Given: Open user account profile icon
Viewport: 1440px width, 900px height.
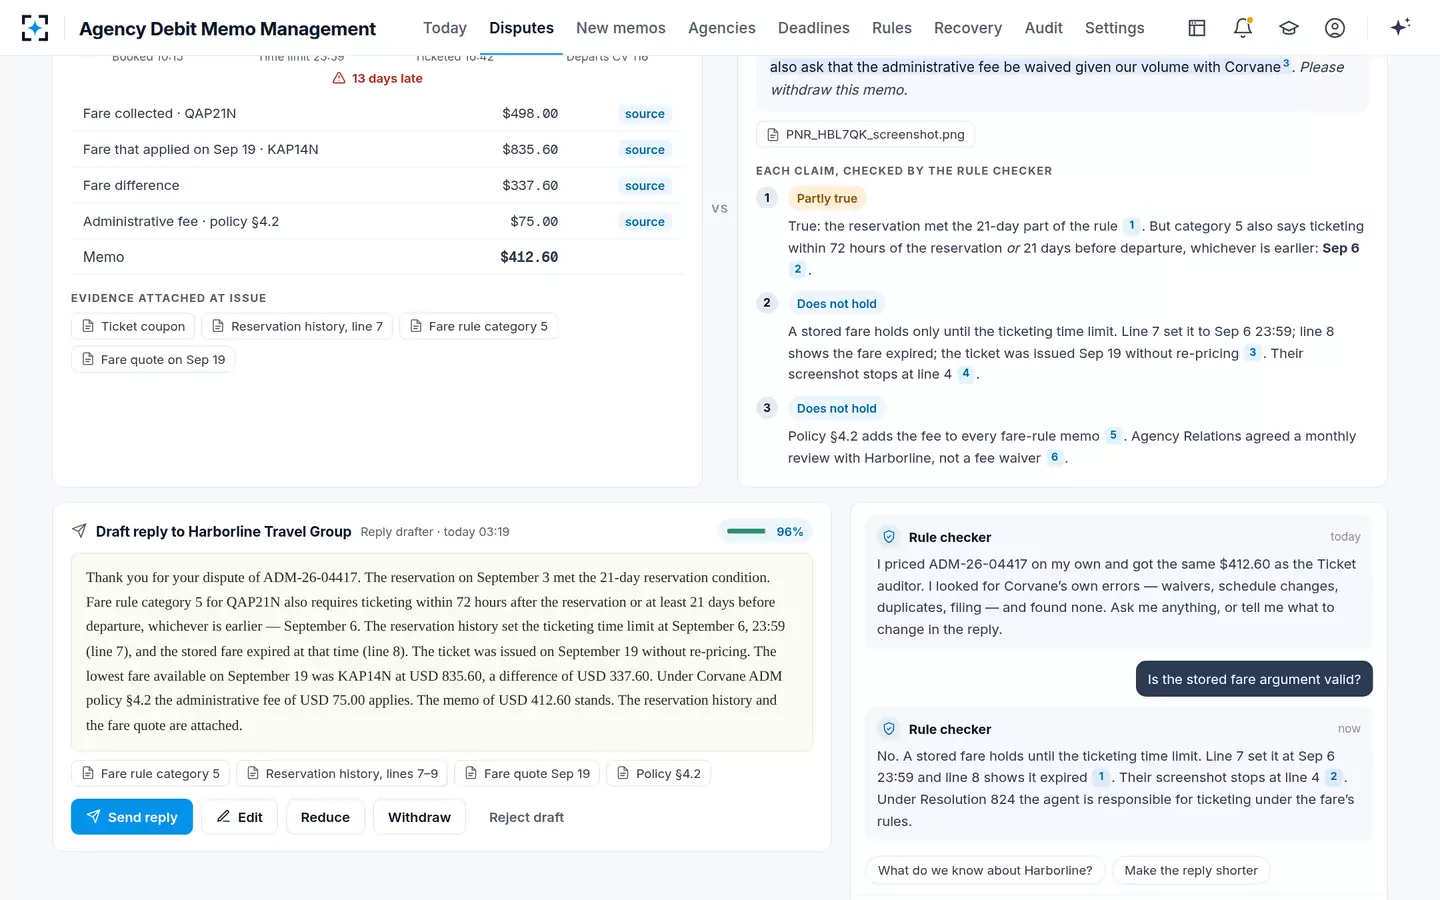Looking at the screenshot, I should pos(1335,28).
